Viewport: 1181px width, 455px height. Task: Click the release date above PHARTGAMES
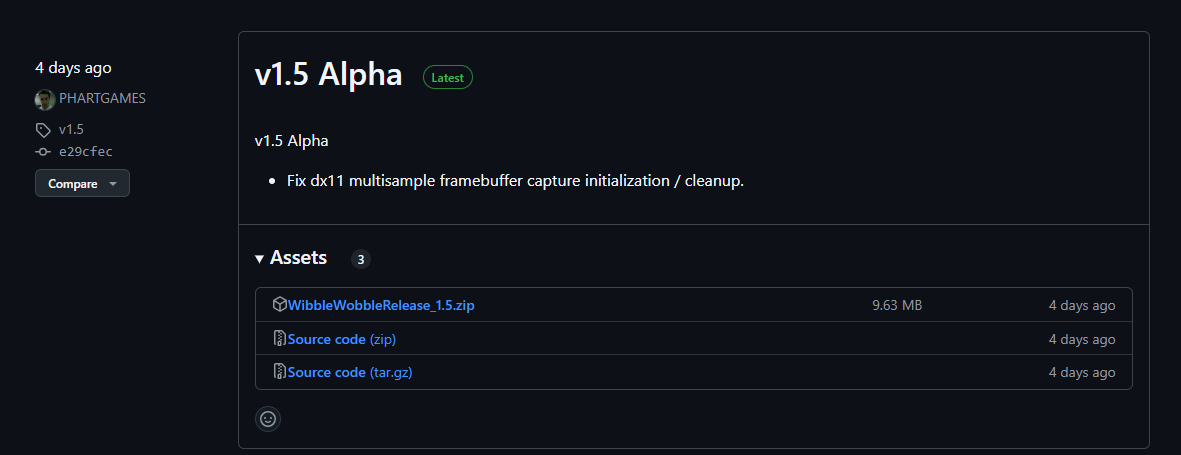73,68
